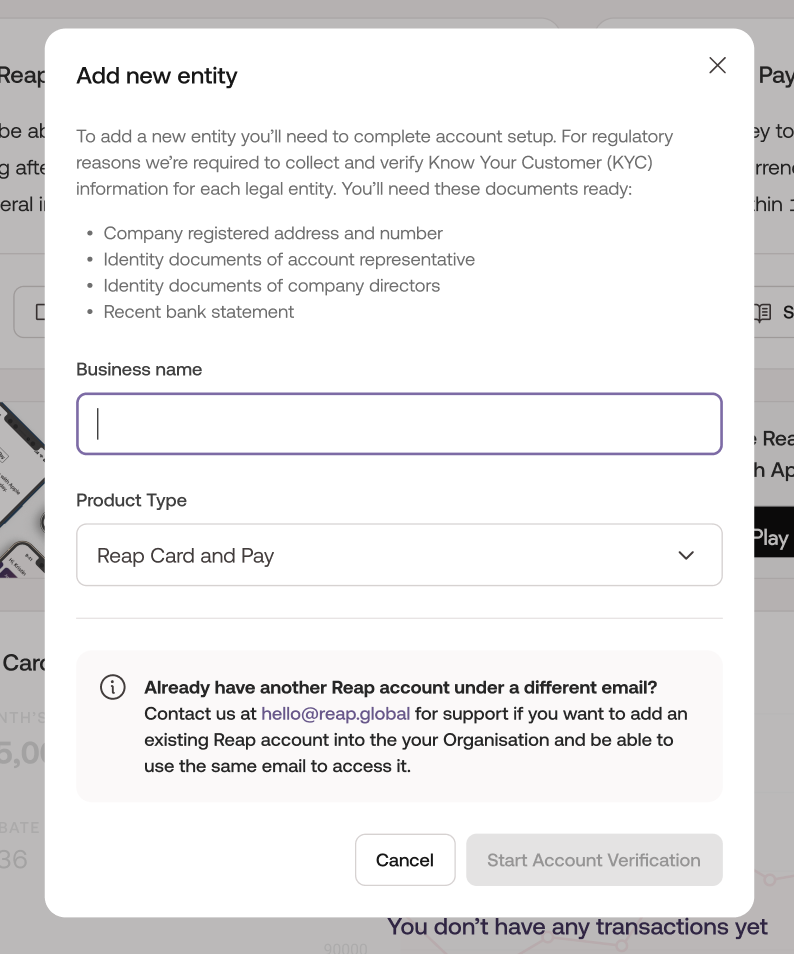Close the Add new entity dialog
Image resolution: width=794 pixels, height=954 pixels.
(x=717, y=65)
